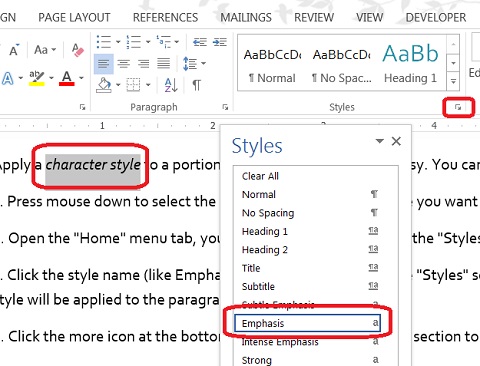Open the Text Effects dropdown arrow
The width and height of the screenshot is (480, 366).
click(x=21, y=78)
